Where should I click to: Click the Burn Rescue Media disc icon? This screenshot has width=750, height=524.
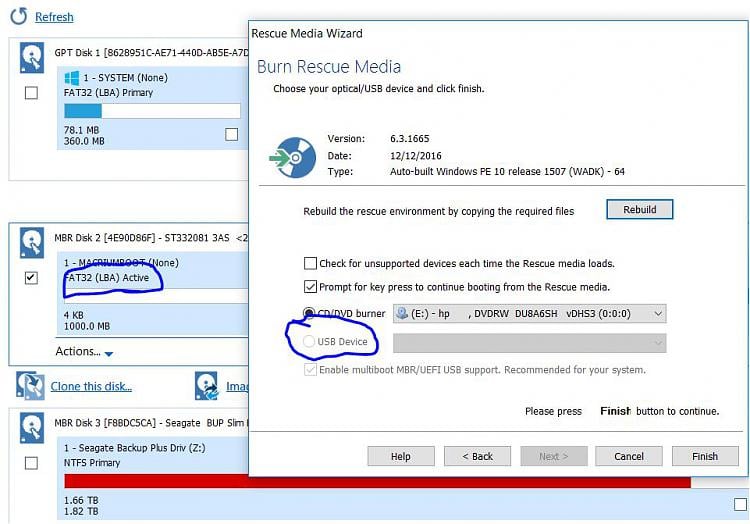[x=293, y=158]
